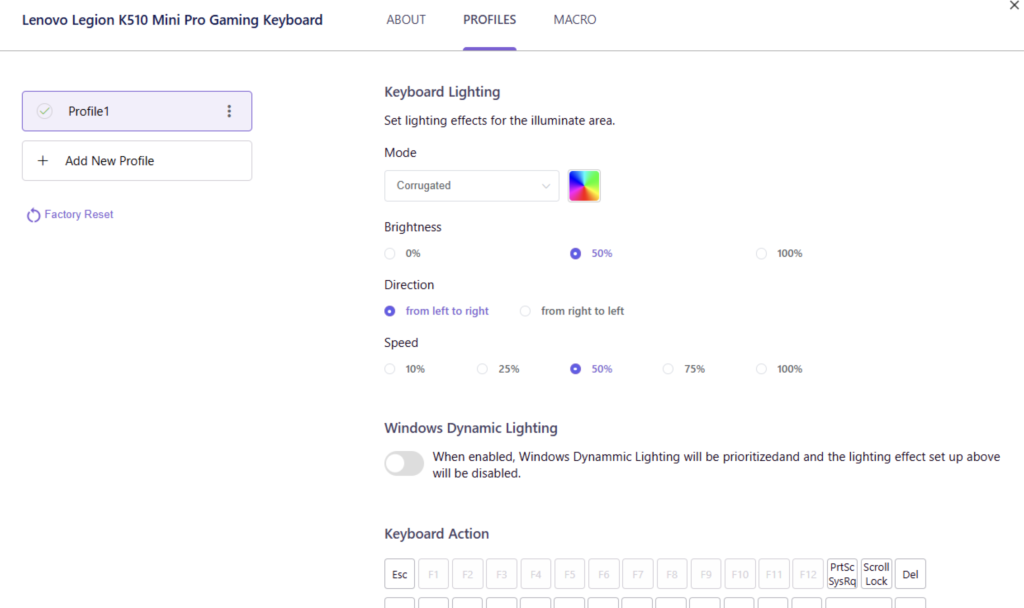Close the window with the X button
This screenshot has height=608, width=1024.
click(1014, 5)
